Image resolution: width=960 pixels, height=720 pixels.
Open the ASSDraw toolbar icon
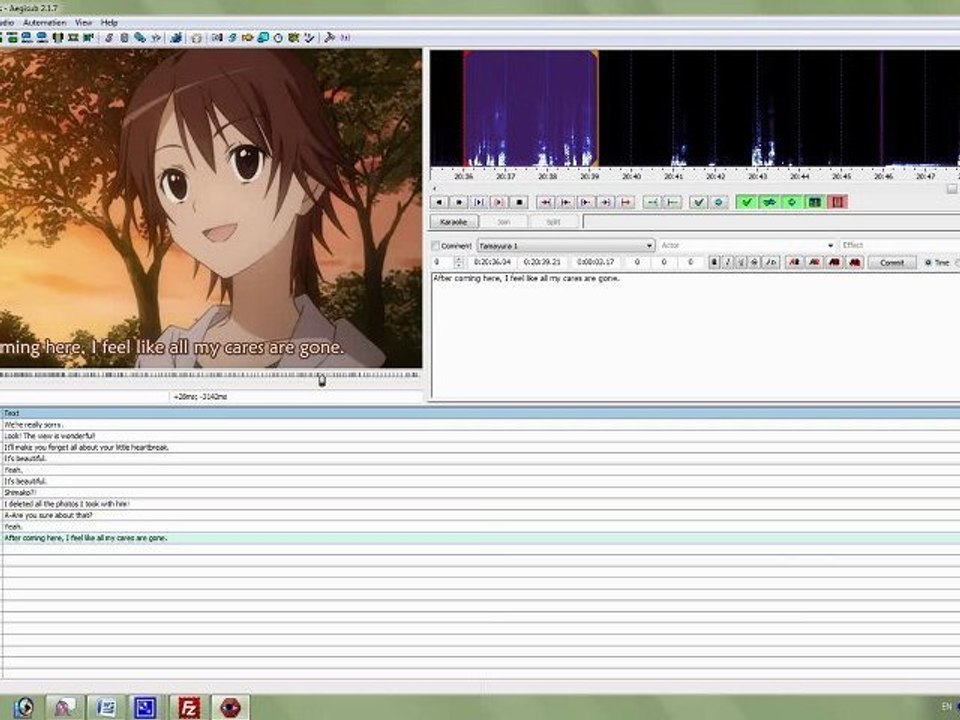click(196, 38)
